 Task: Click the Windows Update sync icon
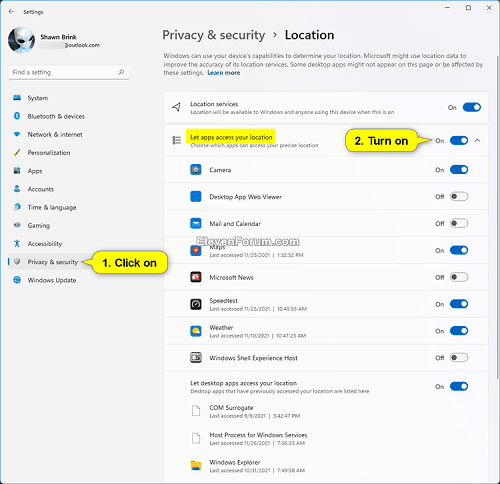17,280
